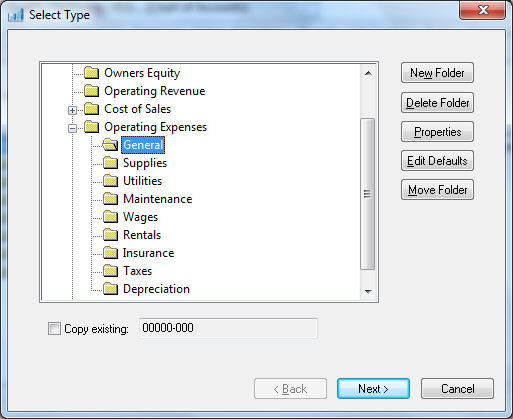Click the Supplies folder icon
513x419 pixels.
[110, 163]
